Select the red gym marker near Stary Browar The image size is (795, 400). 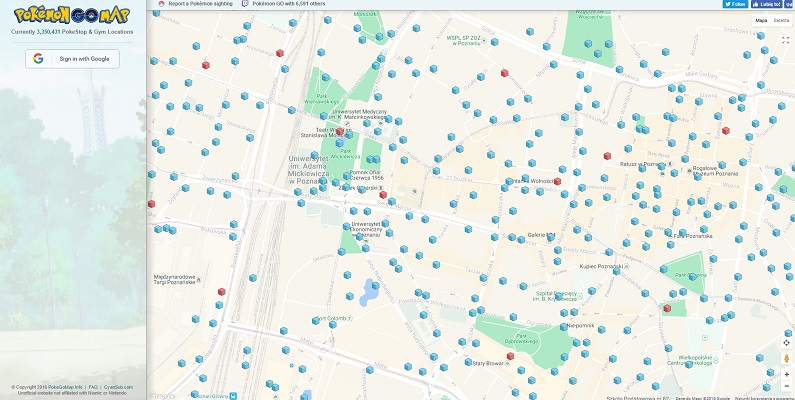point(511,355)
